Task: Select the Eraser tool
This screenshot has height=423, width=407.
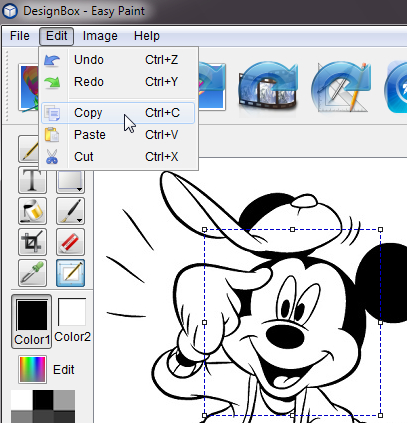Action: [x=70, y=242]
